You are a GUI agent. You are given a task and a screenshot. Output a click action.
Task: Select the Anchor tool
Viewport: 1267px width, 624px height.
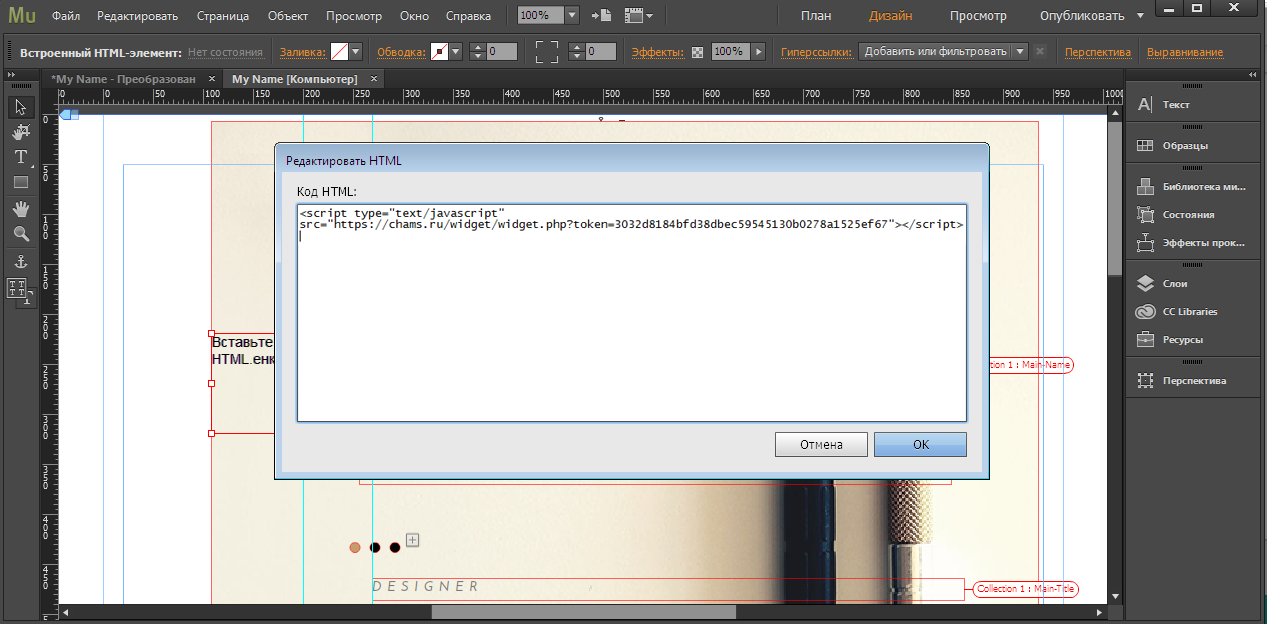click(x=20, y=262)
